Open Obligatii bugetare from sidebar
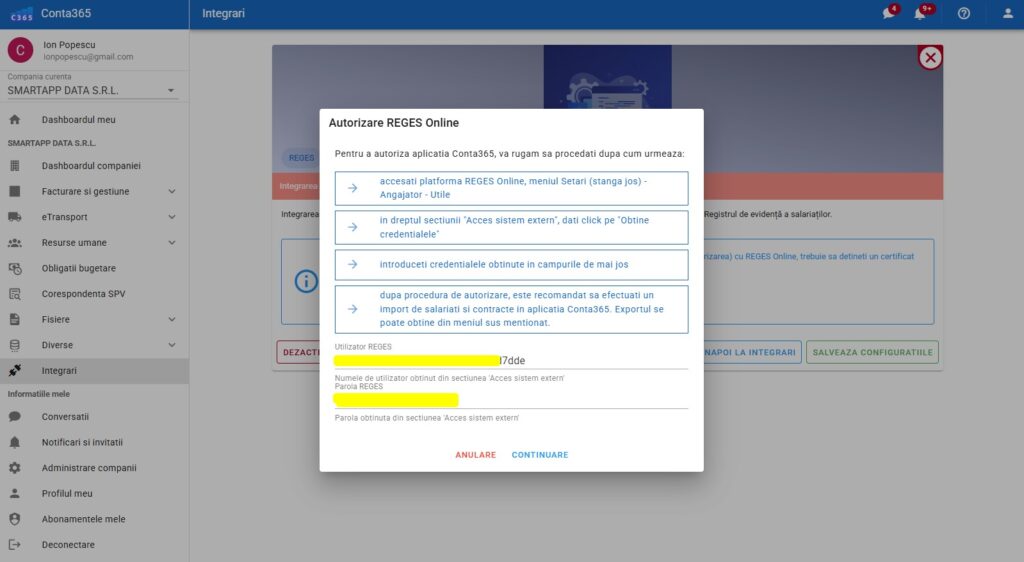Viewport: 1024px width, 562px height. (x=78, y=268)
